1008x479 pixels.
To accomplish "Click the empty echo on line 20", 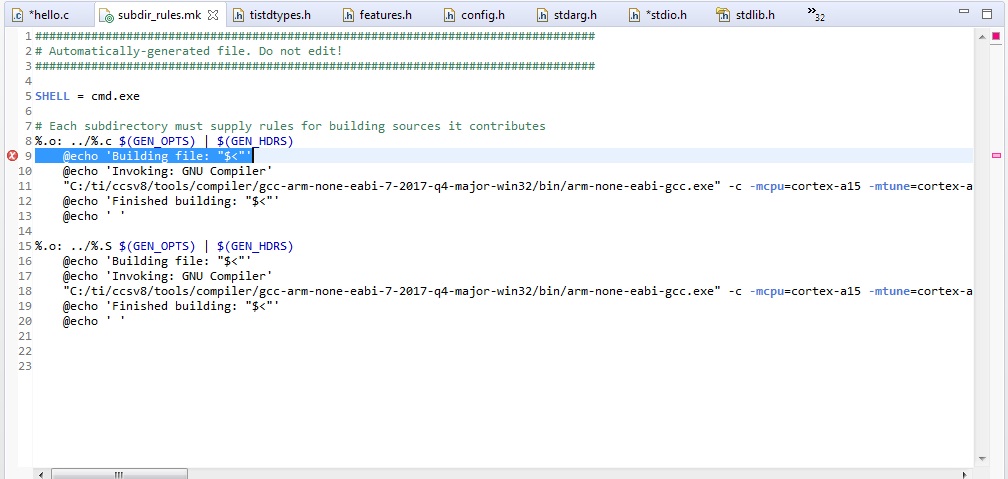I will click(x=94, y=321).
